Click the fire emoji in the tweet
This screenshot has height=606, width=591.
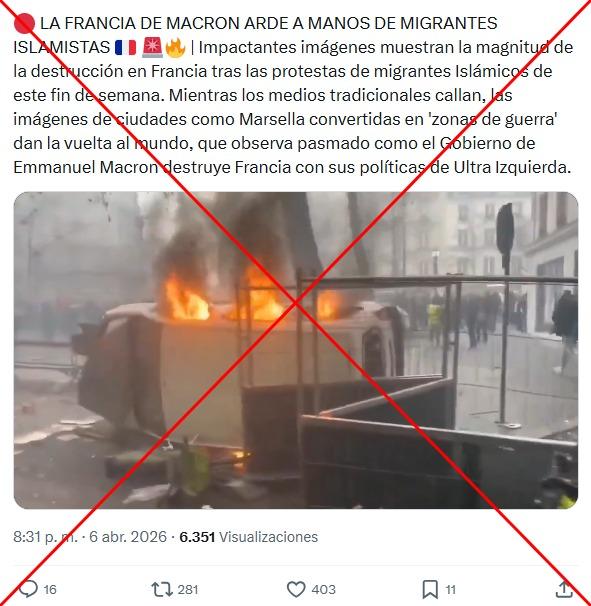pos(175,48)
